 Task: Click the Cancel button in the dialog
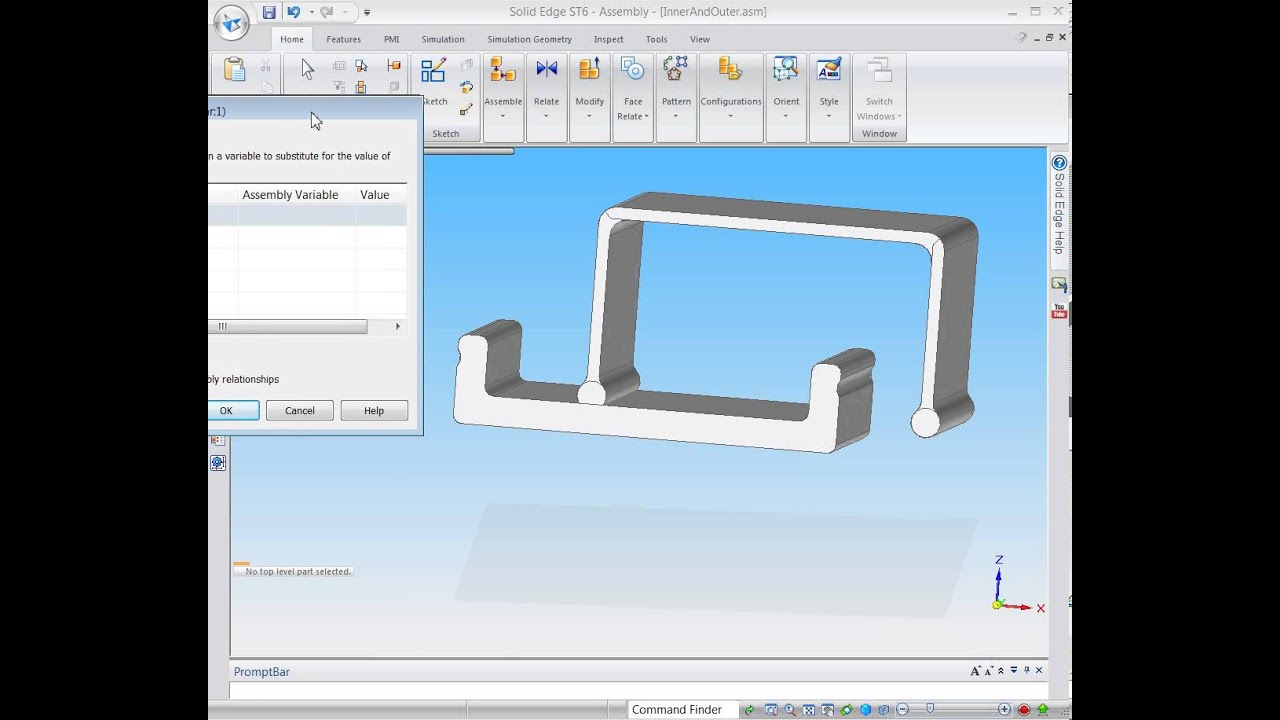pos(300,410)
